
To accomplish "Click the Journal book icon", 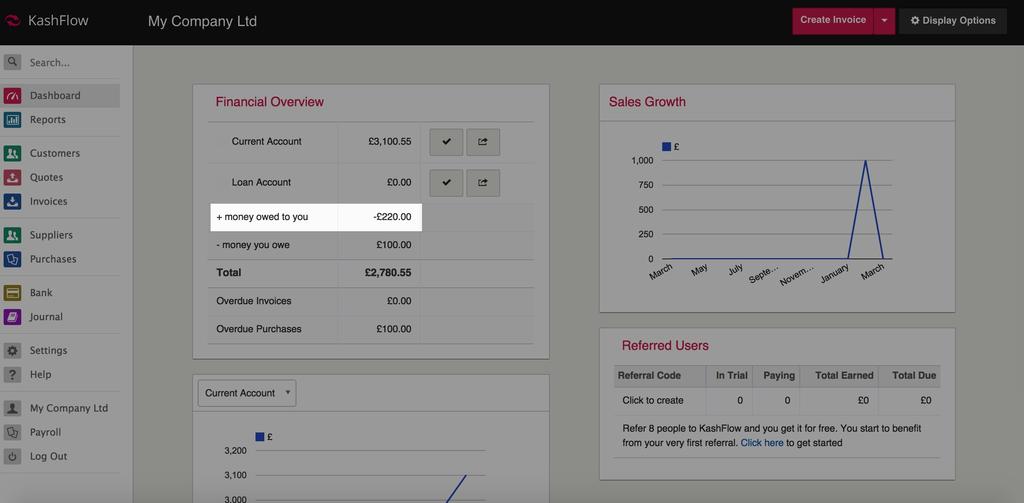I will coord(12,317).
